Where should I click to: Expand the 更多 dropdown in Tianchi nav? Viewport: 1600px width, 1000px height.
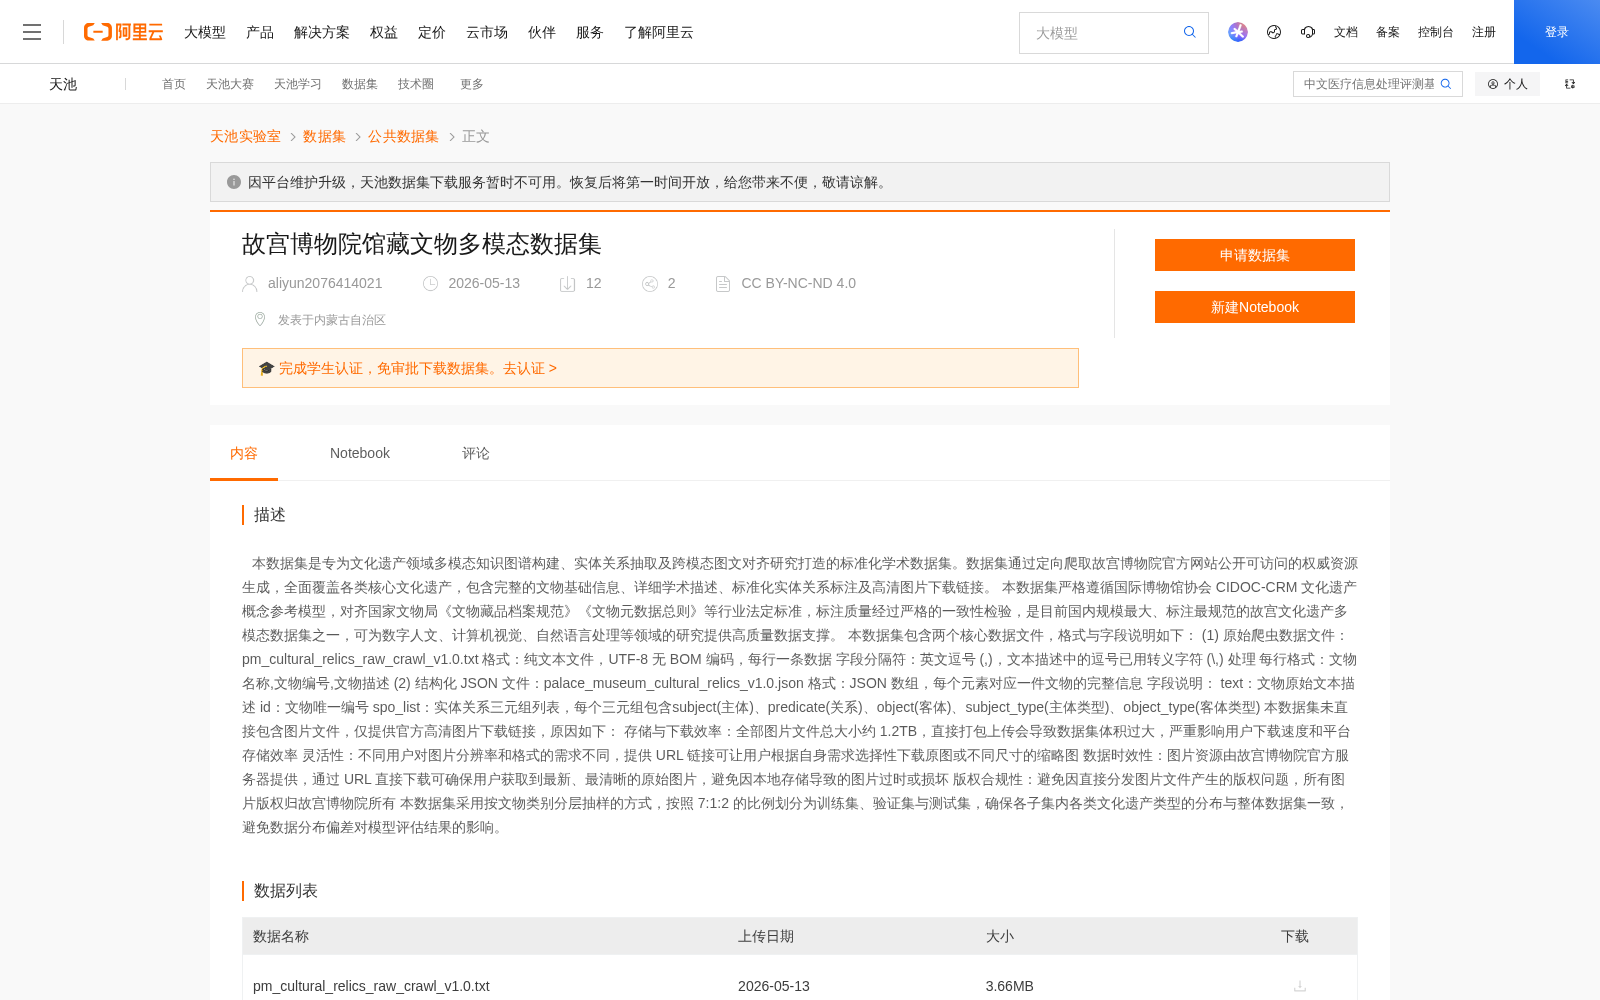[472, 84]
